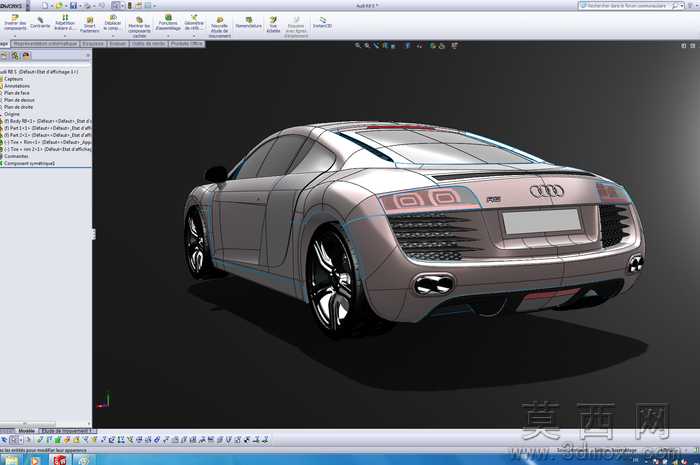Click the New document icon in title bar
Viewport: 700px width, 465px height.
(x=45, y=6)
